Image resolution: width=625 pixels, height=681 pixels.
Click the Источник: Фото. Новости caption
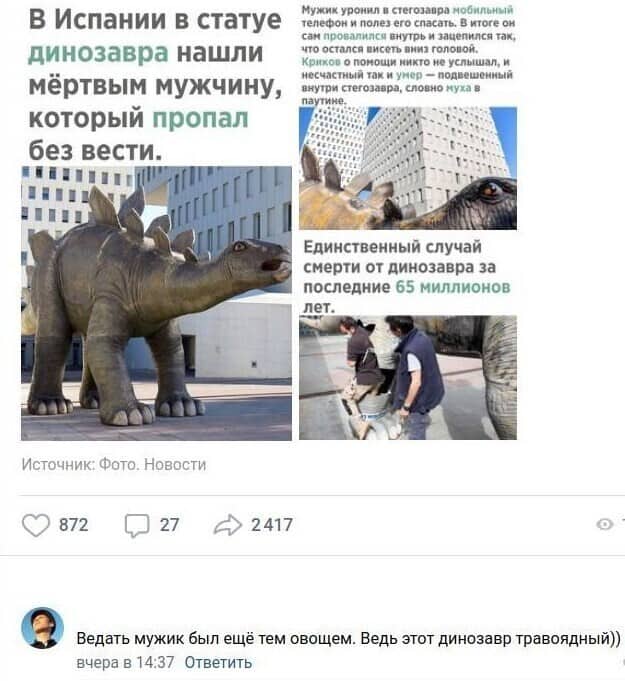(114, 464)
